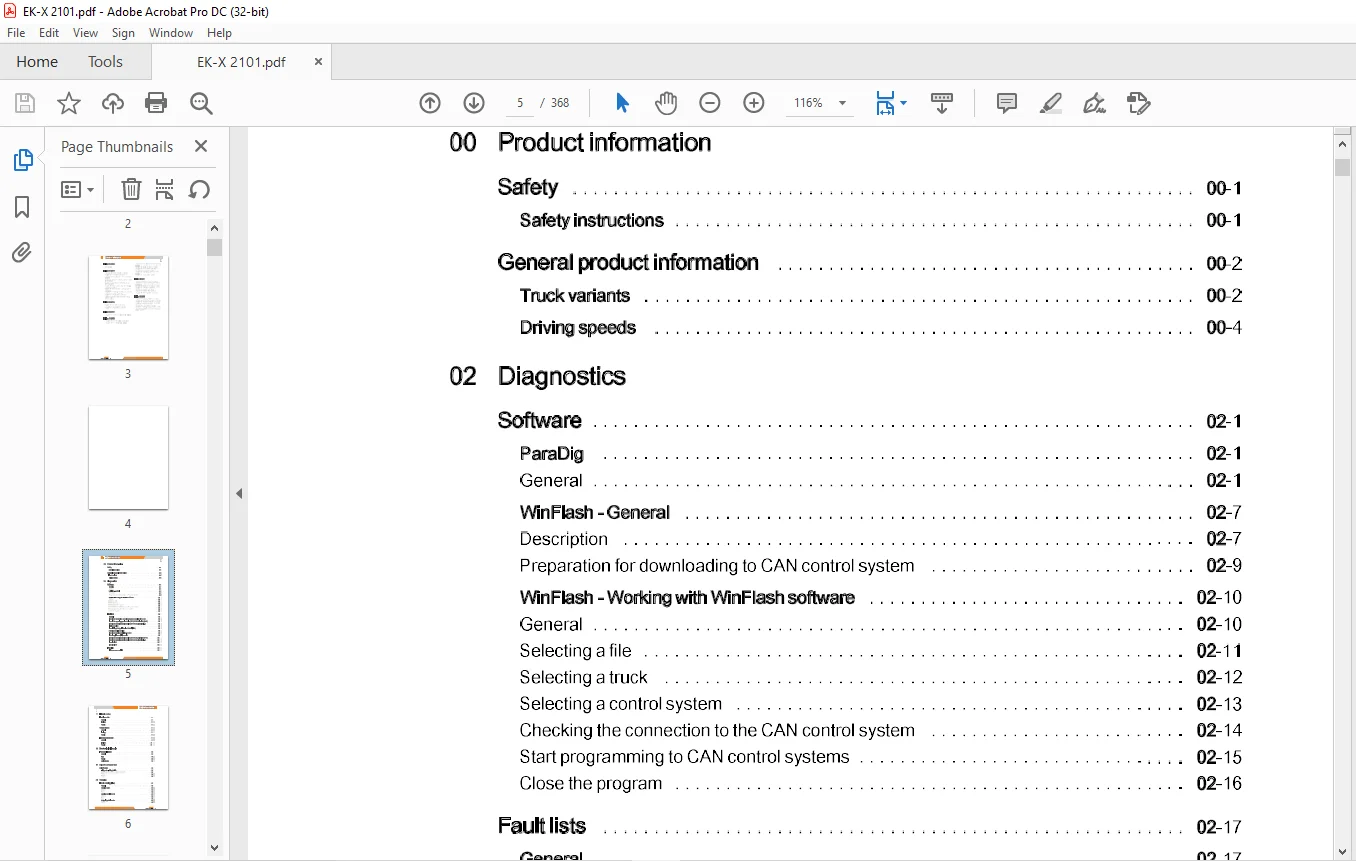
Task: Click the Safety instructions contents entry
Action: [x=592, y=220]
